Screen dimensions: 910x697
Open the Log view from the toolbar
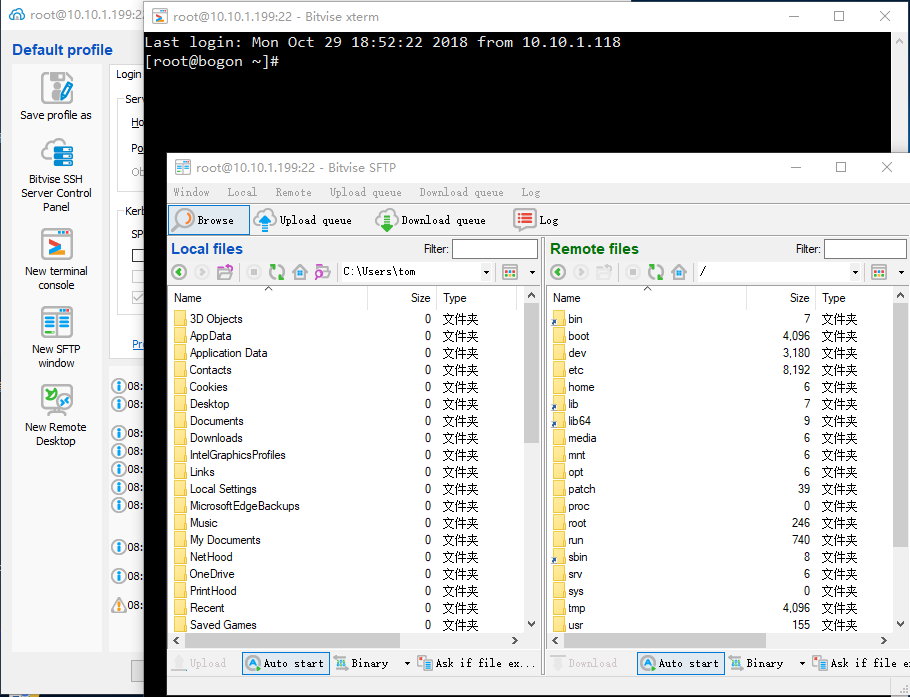click(x=536, y=220)
